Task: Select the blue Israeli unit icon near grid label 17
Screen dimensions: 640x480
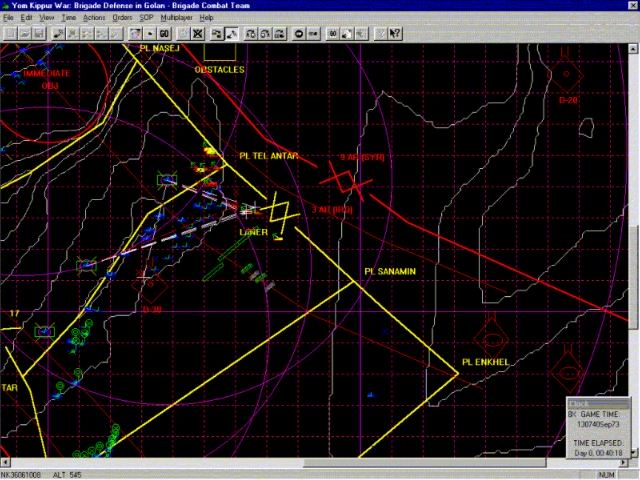Action: click(43, 331)
